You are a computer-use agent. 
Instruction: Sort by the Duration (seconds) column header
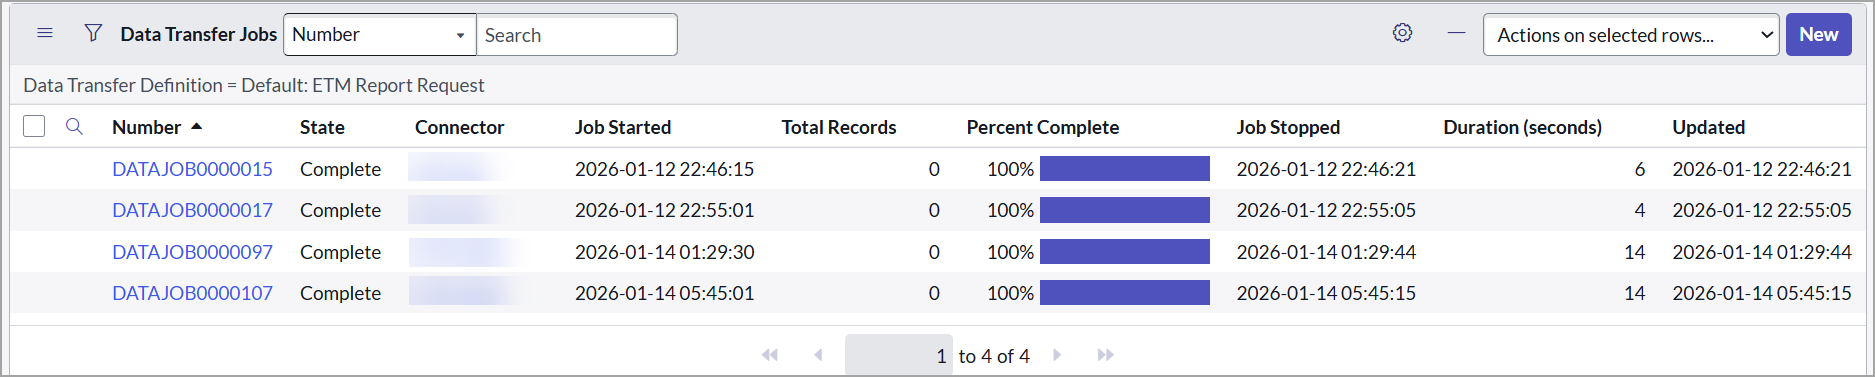tap(1522, 127)
